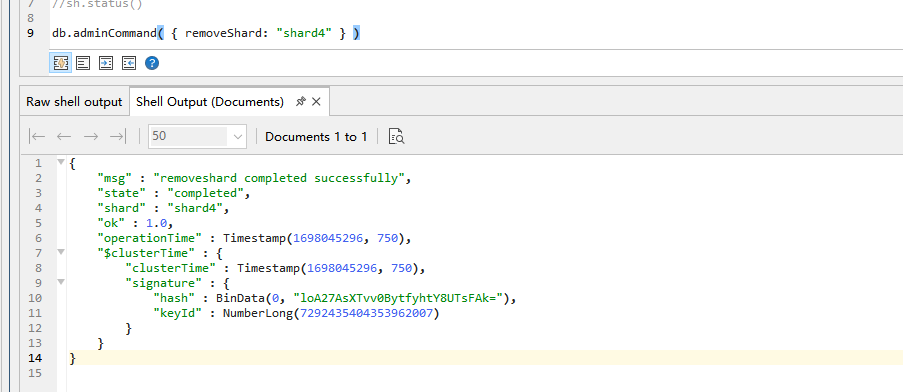Open the document search viewer icon

396,136
